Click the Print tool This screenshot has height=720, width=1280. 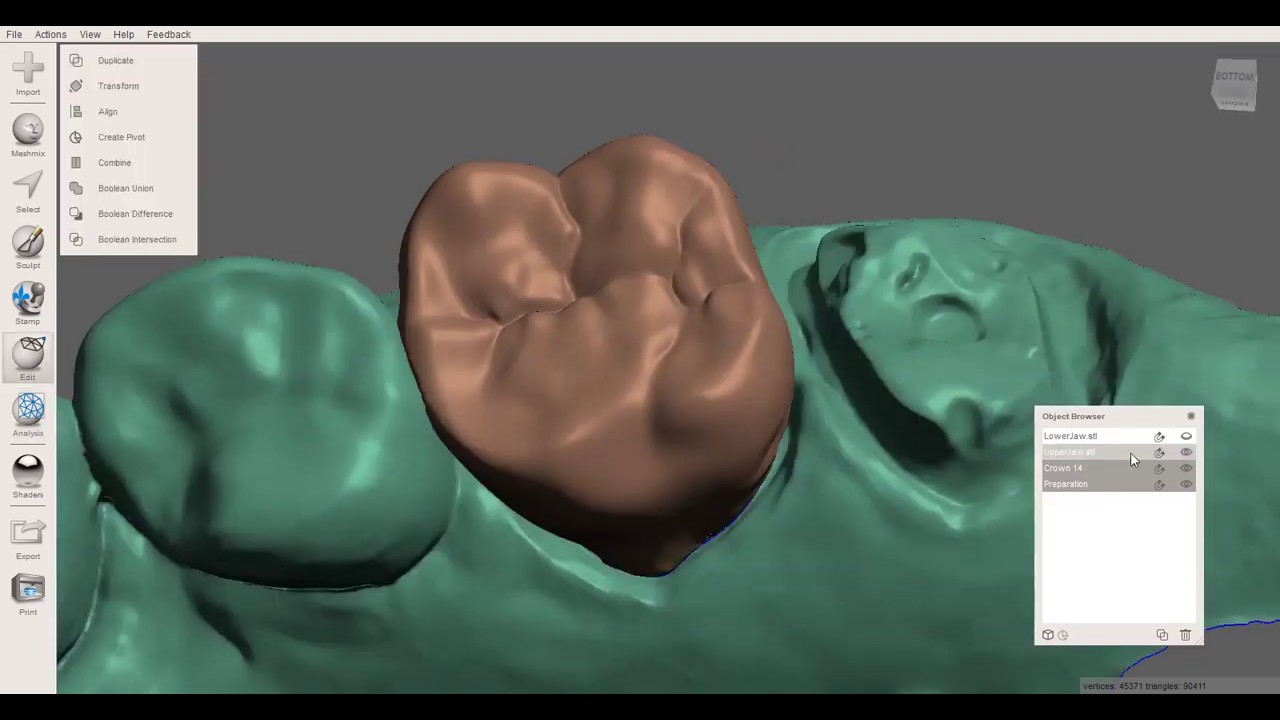click(x=28, y=595)
